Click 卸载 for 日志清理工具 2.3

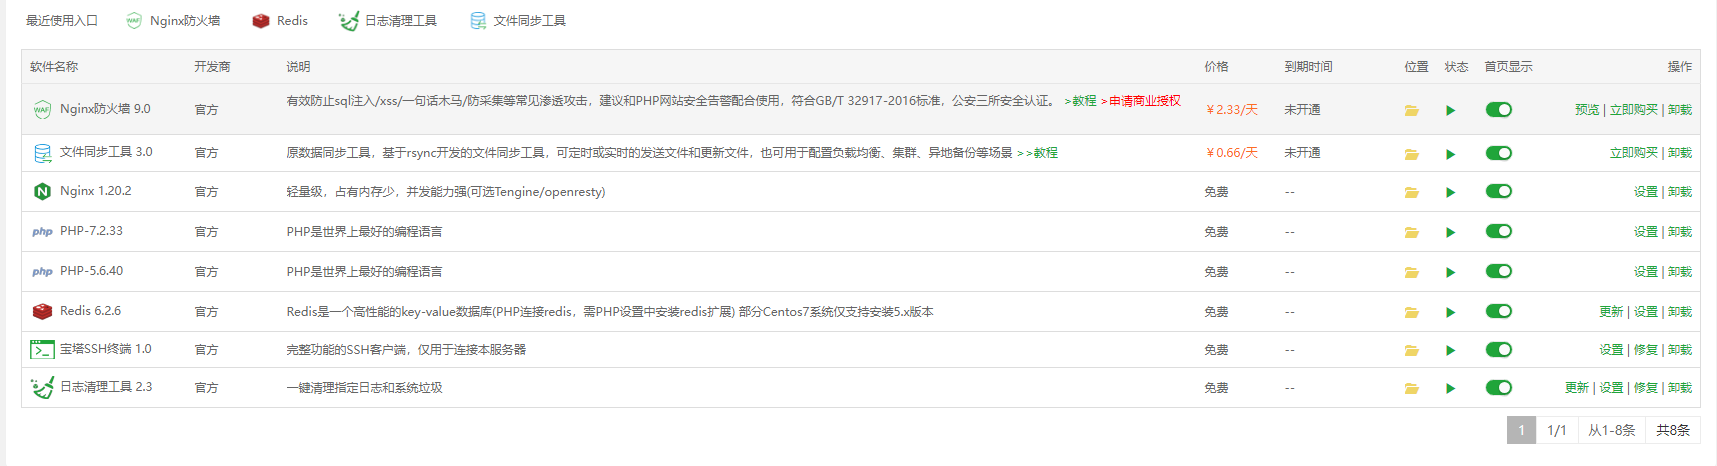coord(1680,388)
